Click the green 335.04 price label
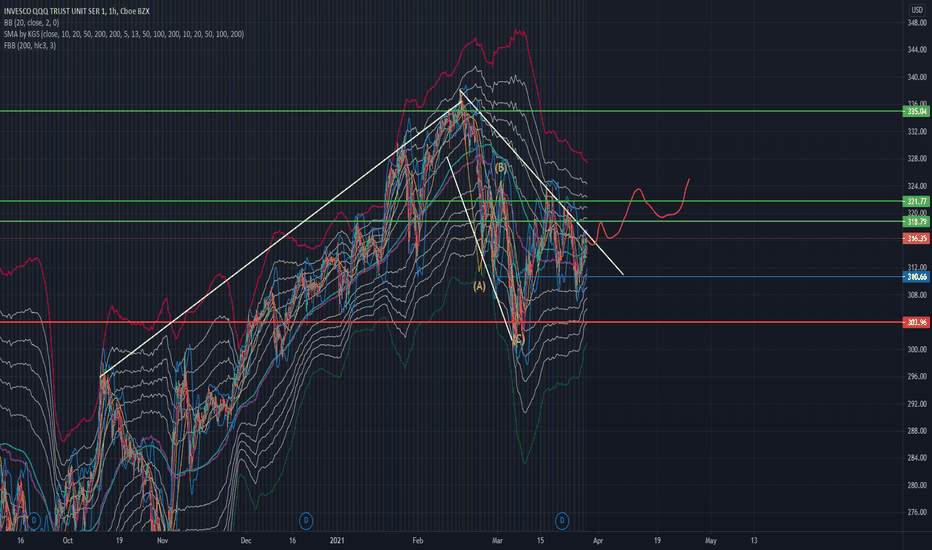This screenshot has width=932, height=550. (x=916, y=111)
